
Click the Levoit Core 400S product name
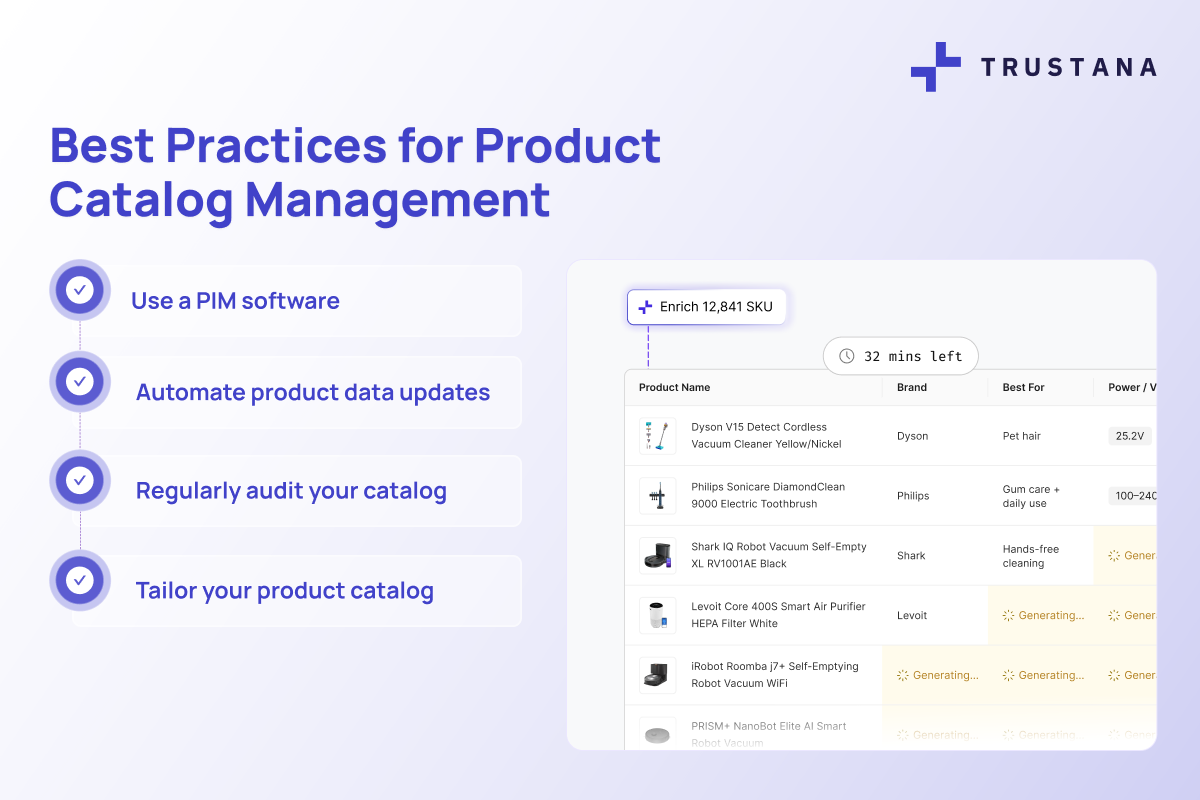point(778,615)
